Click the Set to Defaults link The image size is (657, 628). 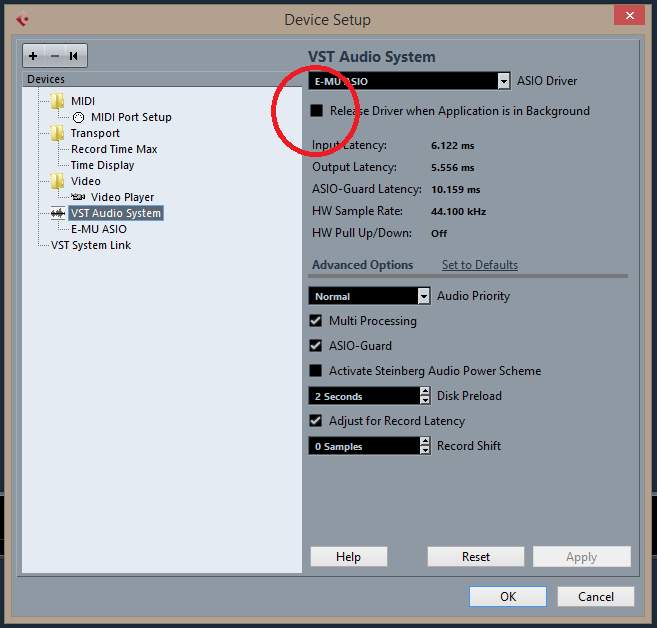pyautogui.click(x=480, y=265)
